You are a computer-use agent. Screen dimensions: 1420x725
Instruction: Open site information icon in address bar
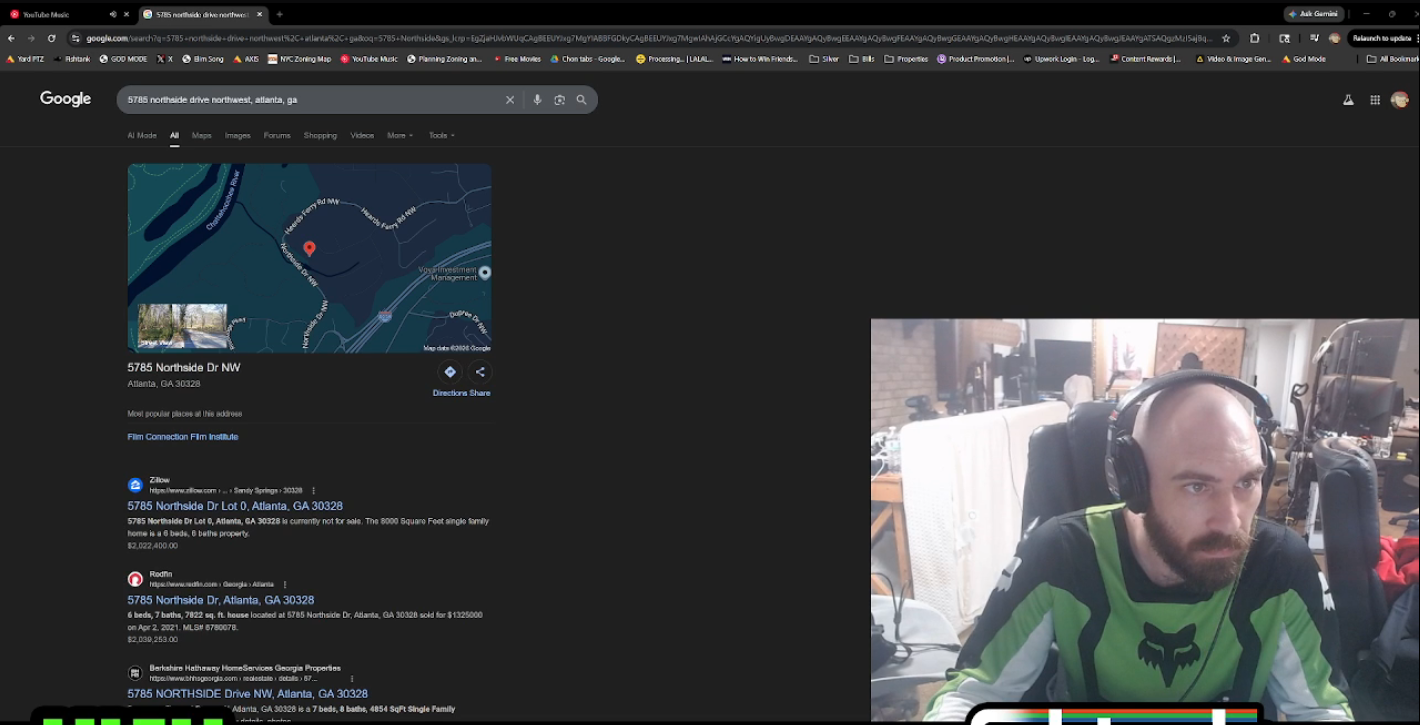(75, 38)
